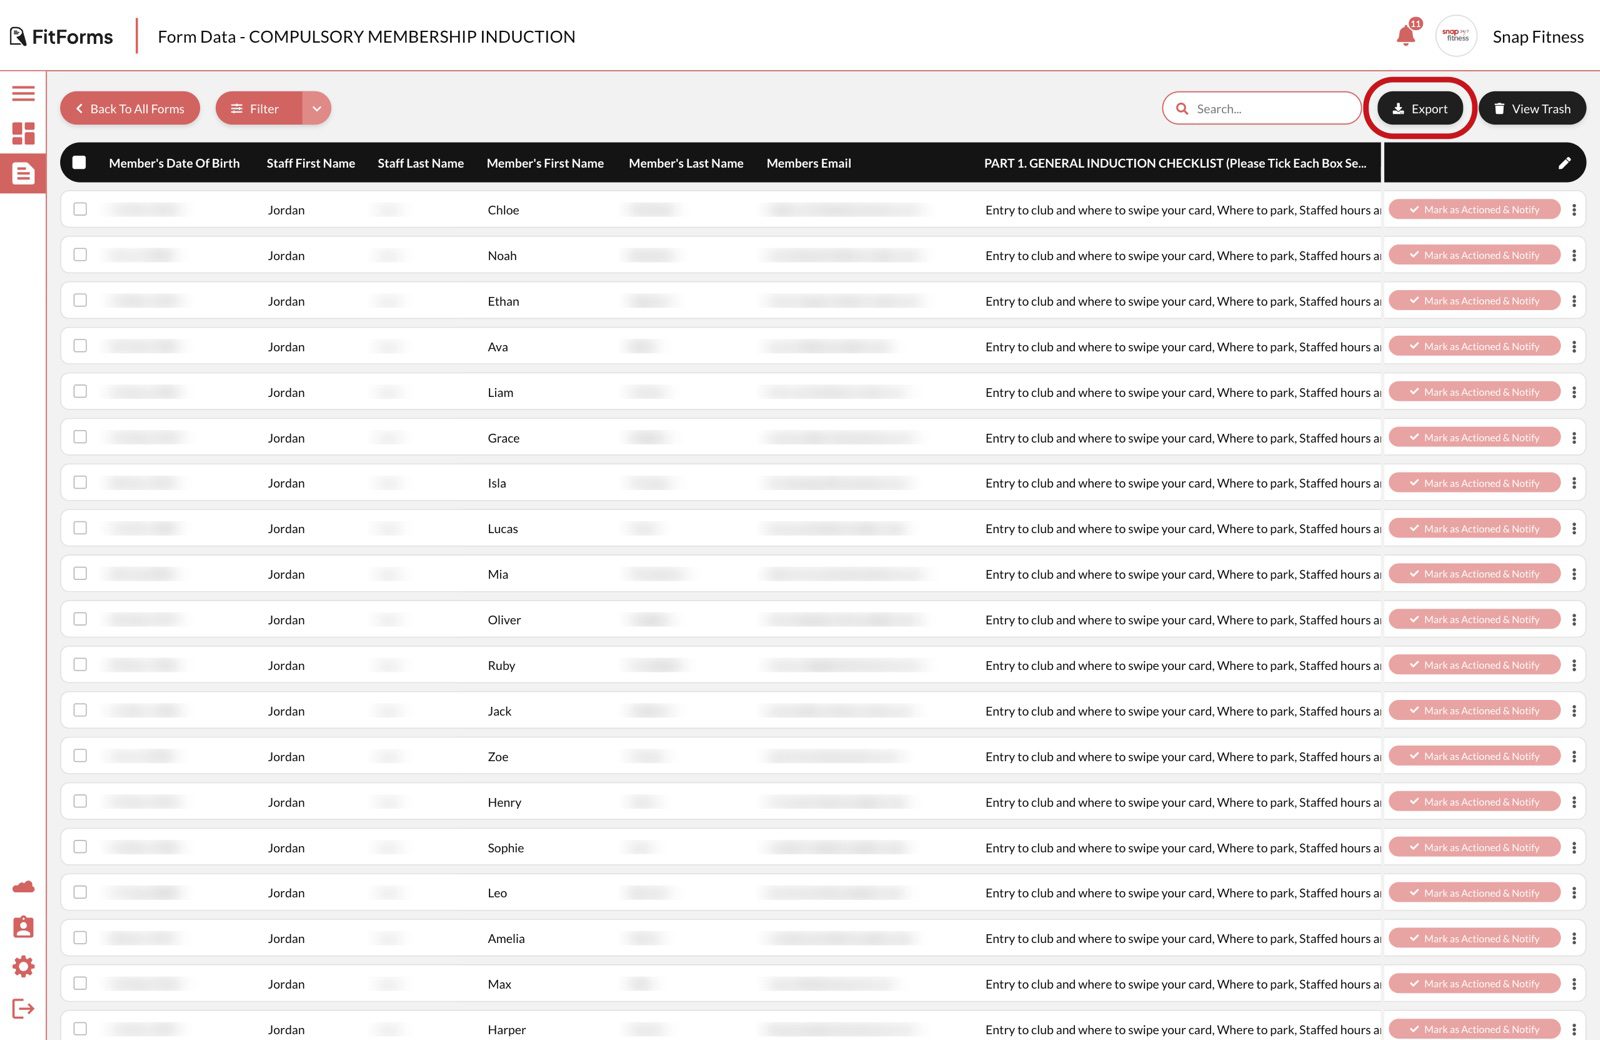Expand the Filter dropdown arrow
1600x1040 pixels.
point(317,108)
